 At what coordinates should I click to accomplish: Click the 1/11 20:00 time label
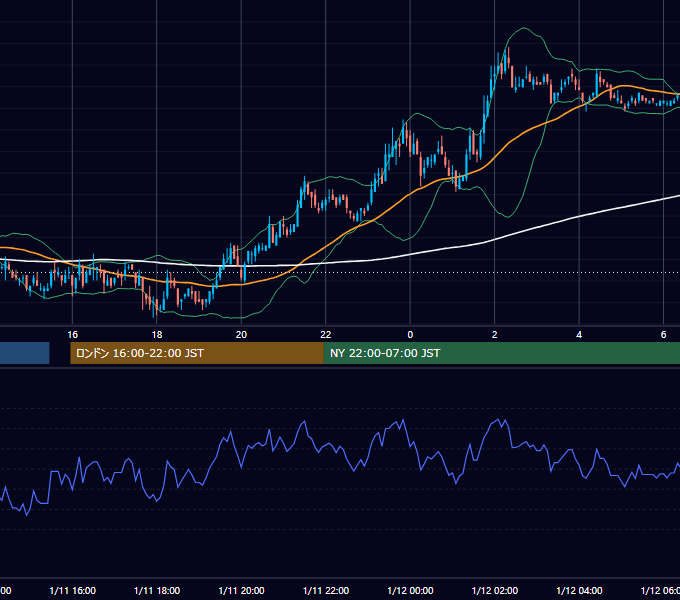click(x=241, y=591)
